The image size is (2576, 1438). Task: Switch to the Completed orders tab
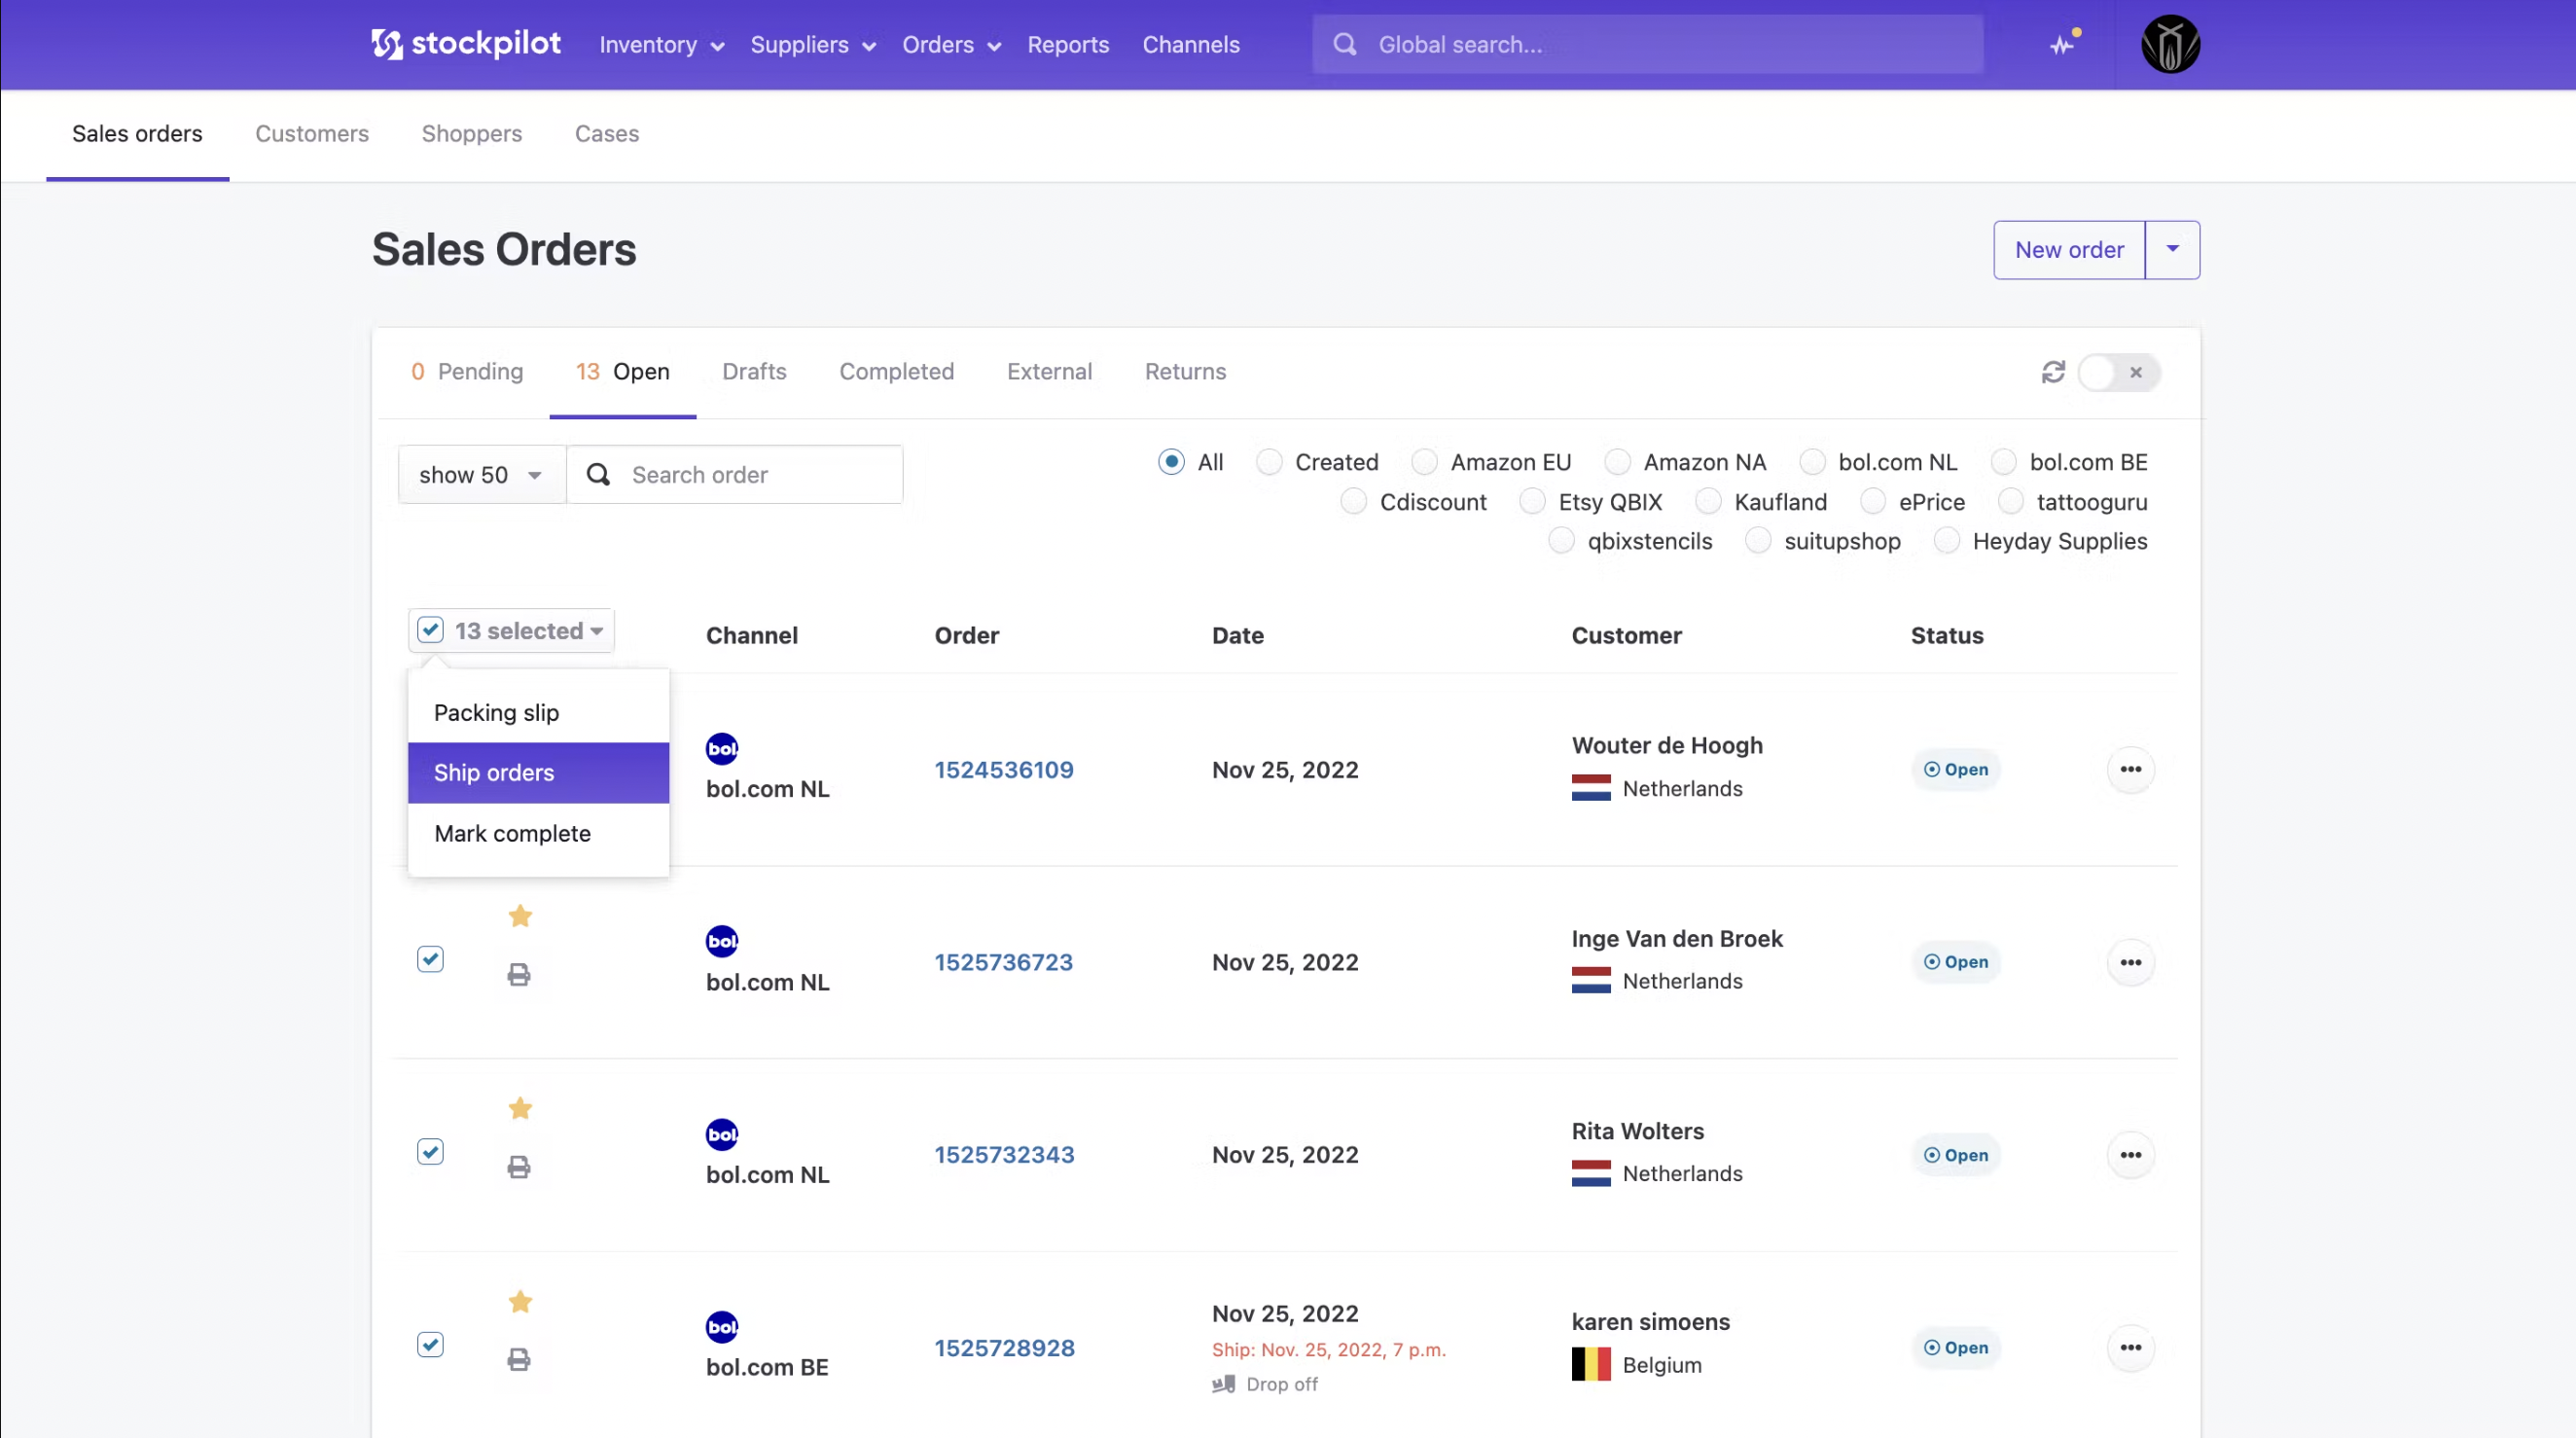pyautogui.click(x=896, y=372)
